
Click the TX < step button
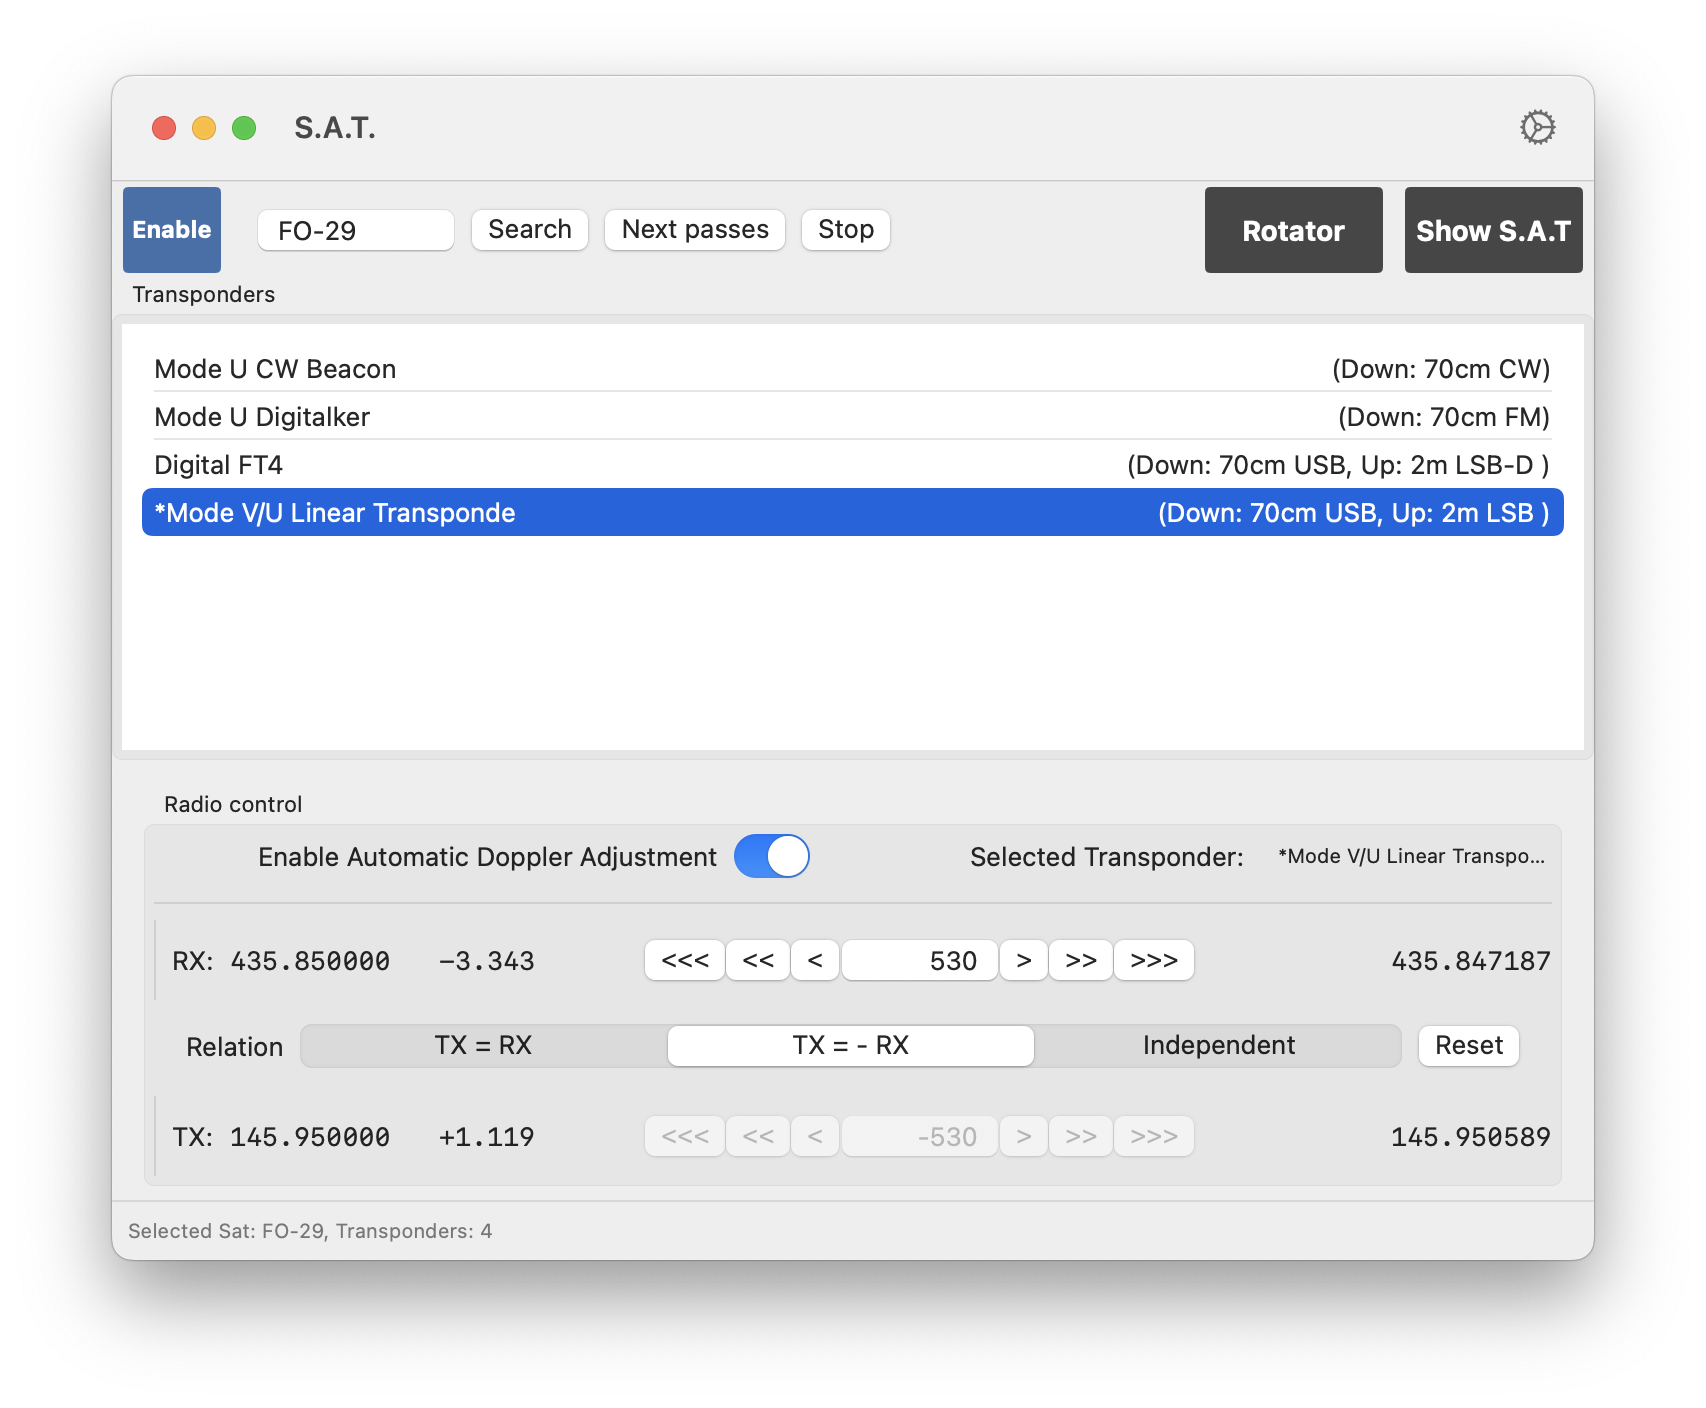pos(815,1136)
